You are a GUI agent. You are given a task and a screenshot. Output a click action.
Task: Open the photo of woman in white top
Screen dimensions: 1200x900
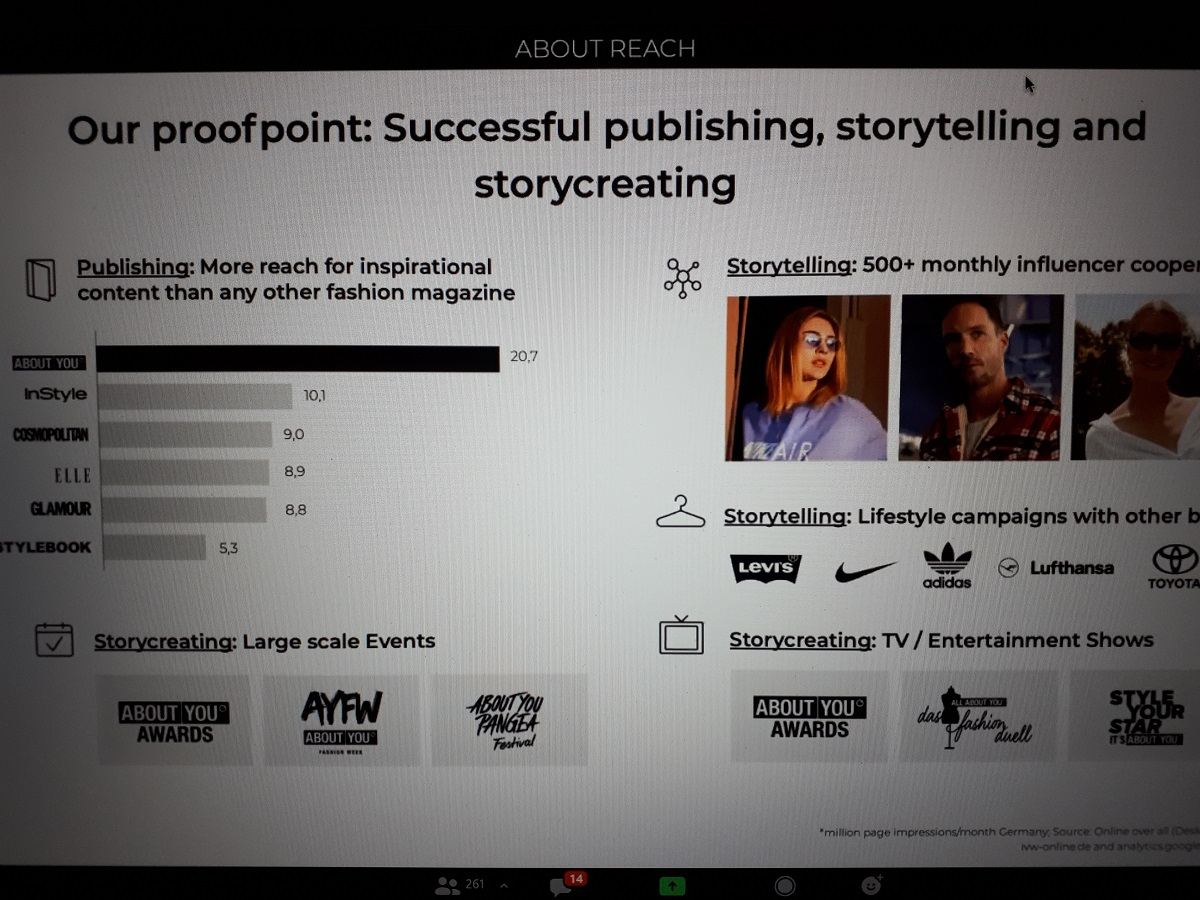point(1136,376)
